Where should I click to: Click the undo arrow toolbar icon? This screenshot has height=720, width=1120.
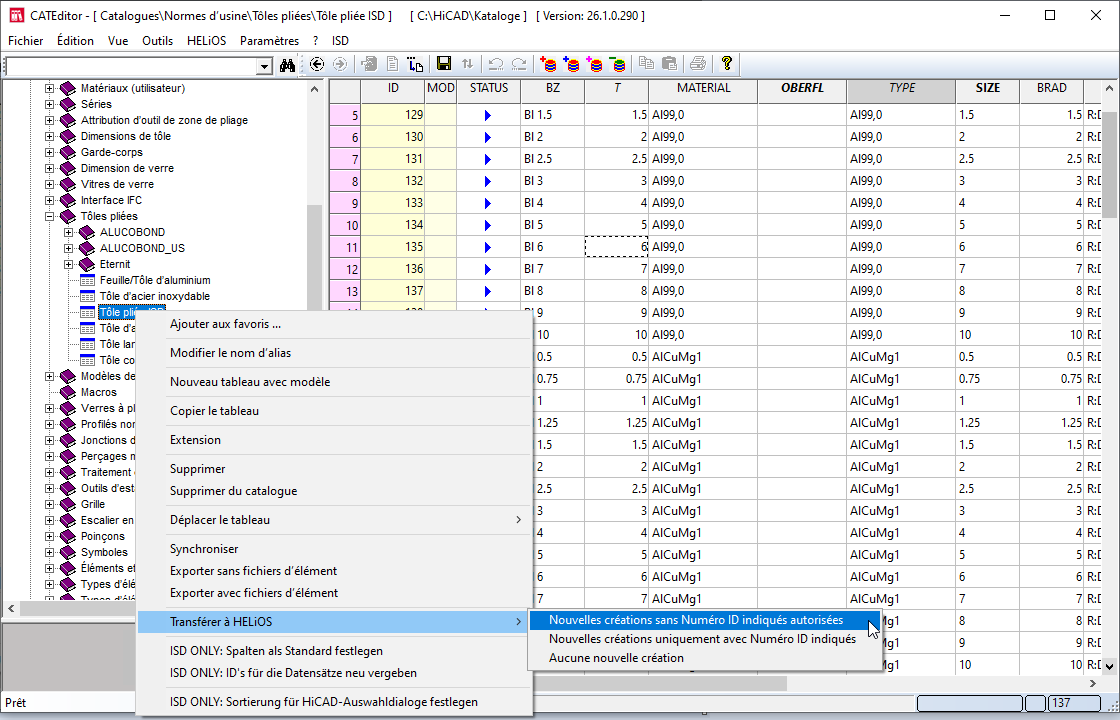click(495, 64)
